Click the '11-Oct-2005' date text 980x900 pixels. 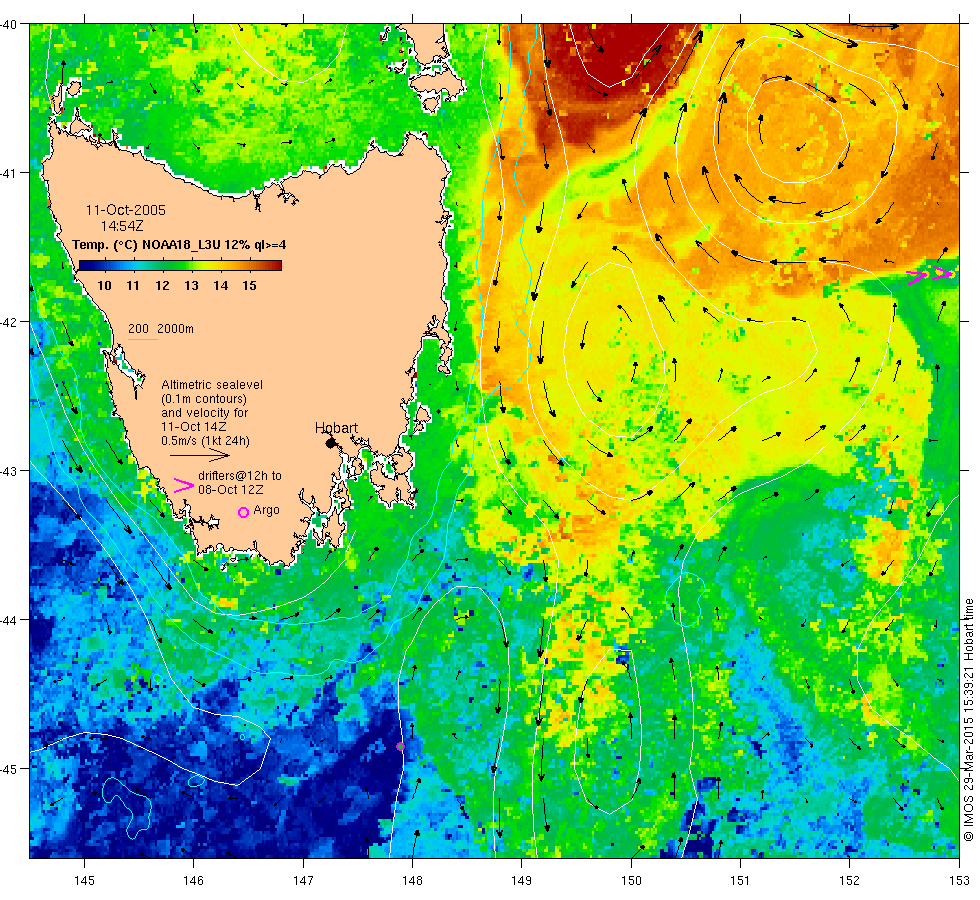(x=126, y=210)
